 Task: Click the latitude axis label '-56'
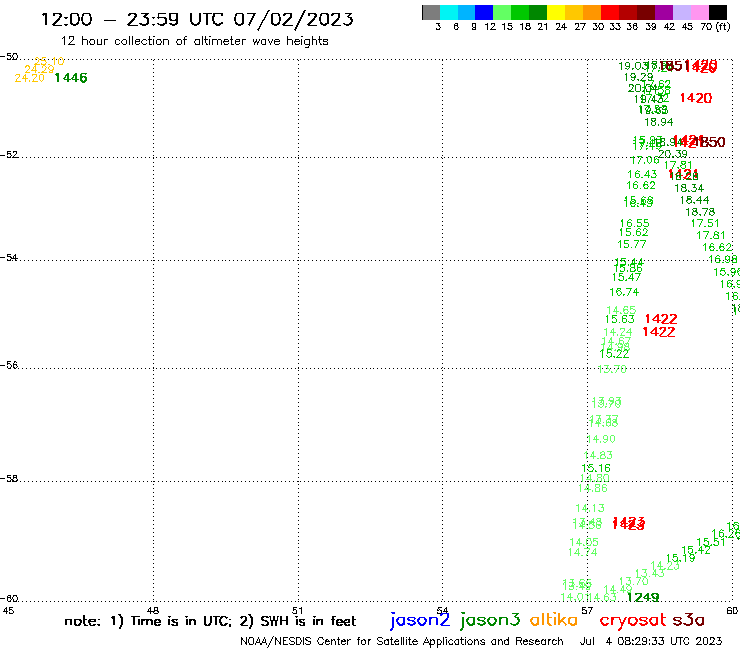click(9, 365)
